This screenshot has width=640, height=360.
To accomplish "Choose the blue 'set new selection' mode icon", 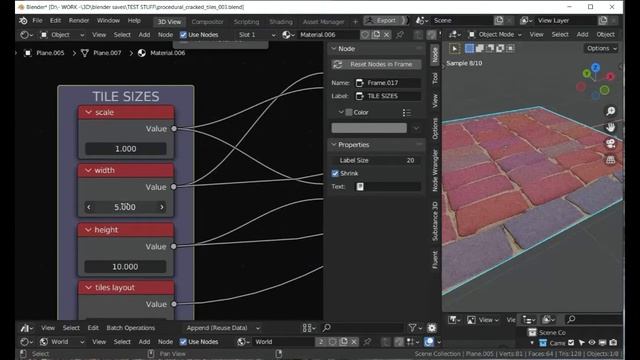I will [x=469, y=49].
